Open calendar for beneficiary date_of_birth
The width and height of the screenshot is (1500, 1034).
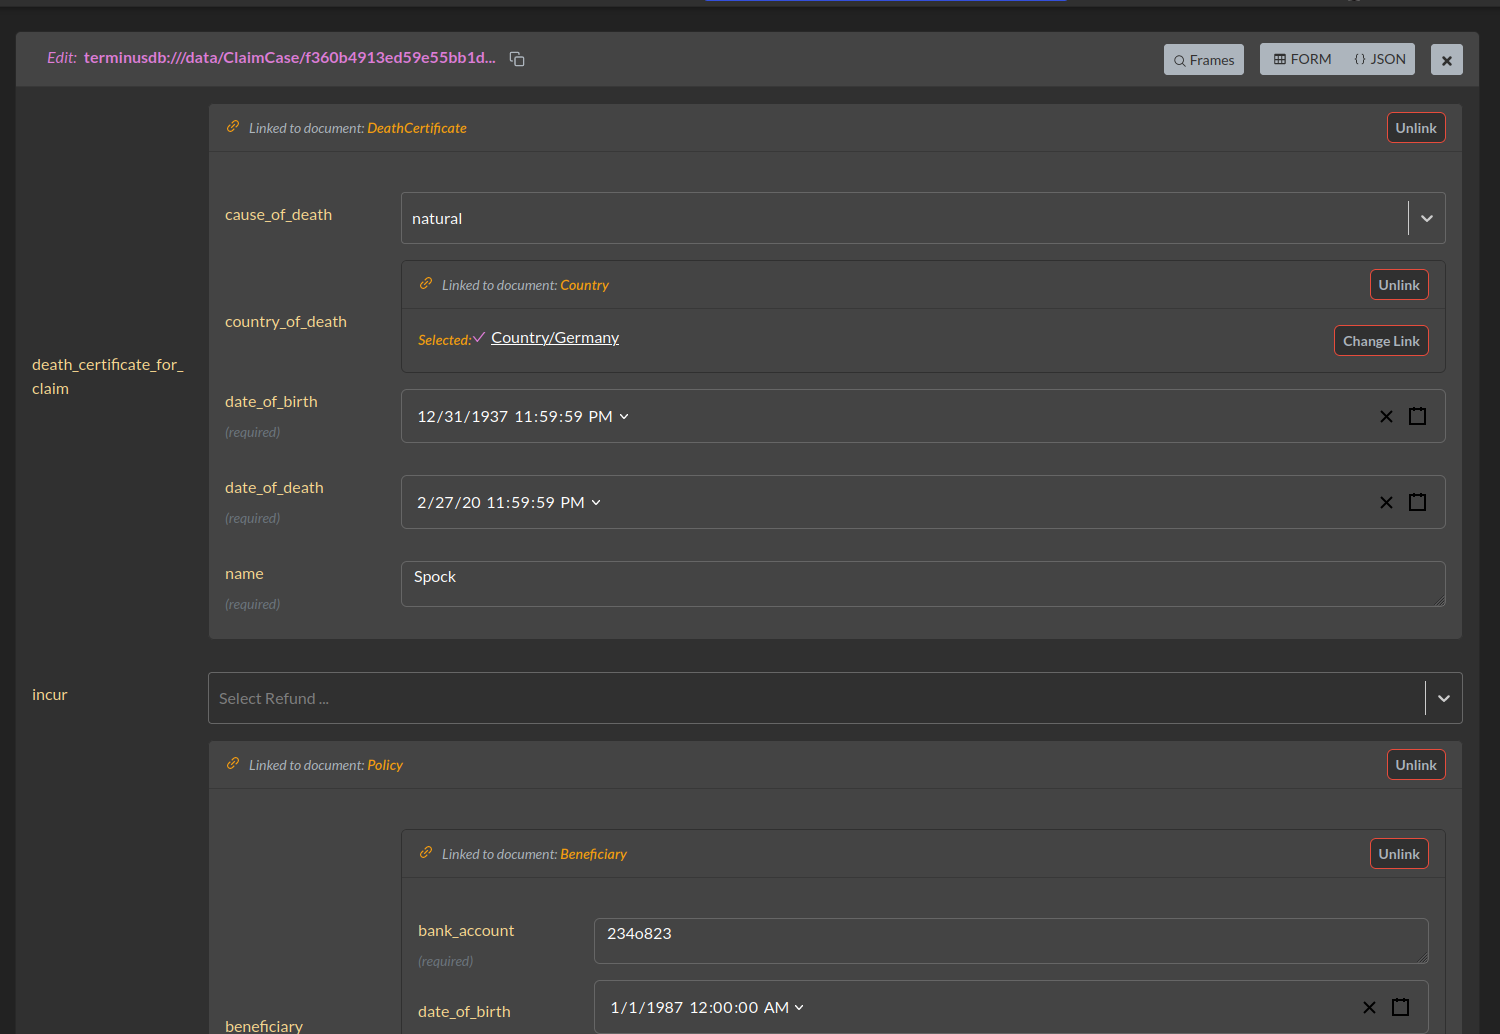(1400, 1007)
